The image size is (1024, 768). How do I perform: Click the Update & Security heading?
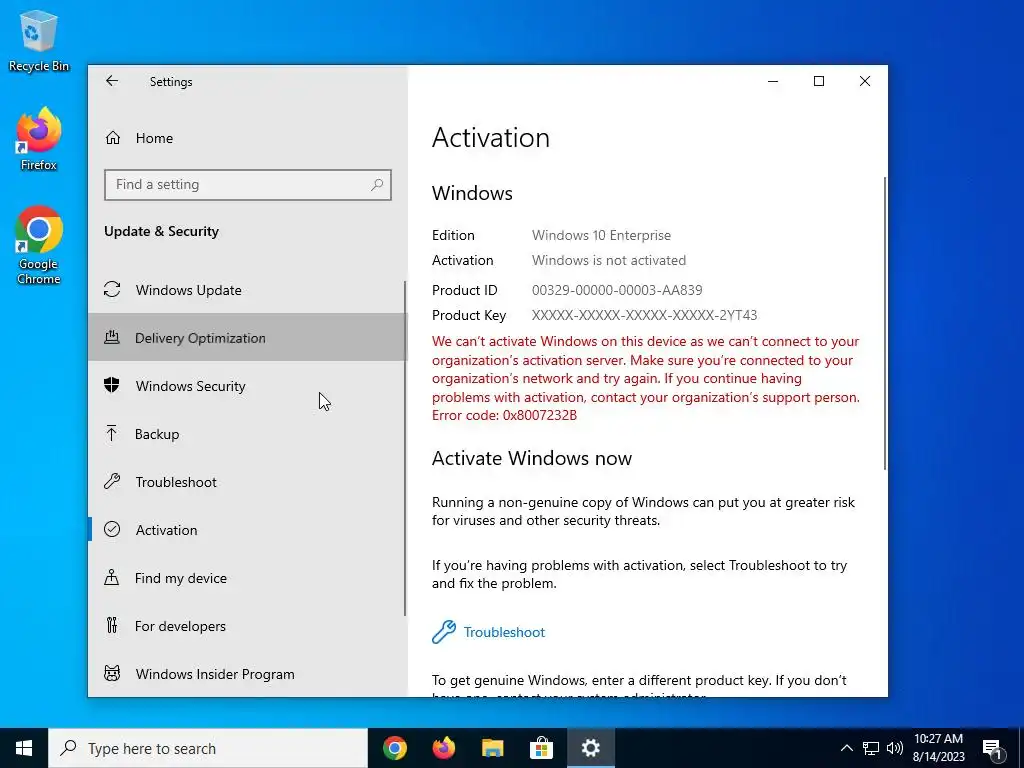coord(161,231)
